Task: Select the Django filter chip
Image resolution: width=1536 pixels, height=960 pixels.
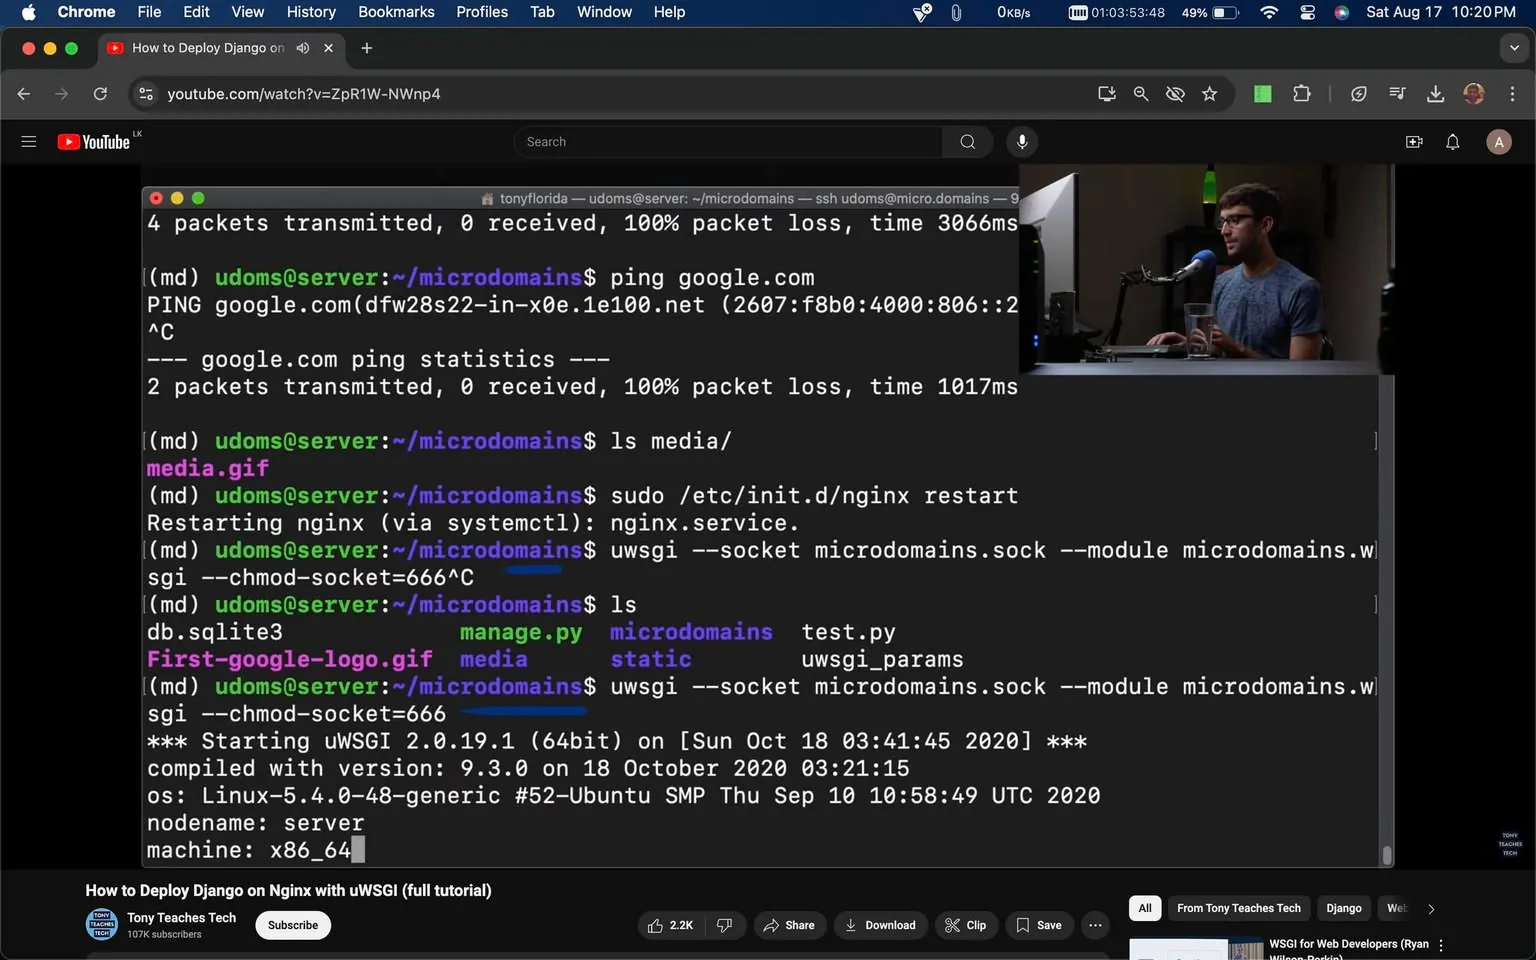Action: [x=1344, y=908]
